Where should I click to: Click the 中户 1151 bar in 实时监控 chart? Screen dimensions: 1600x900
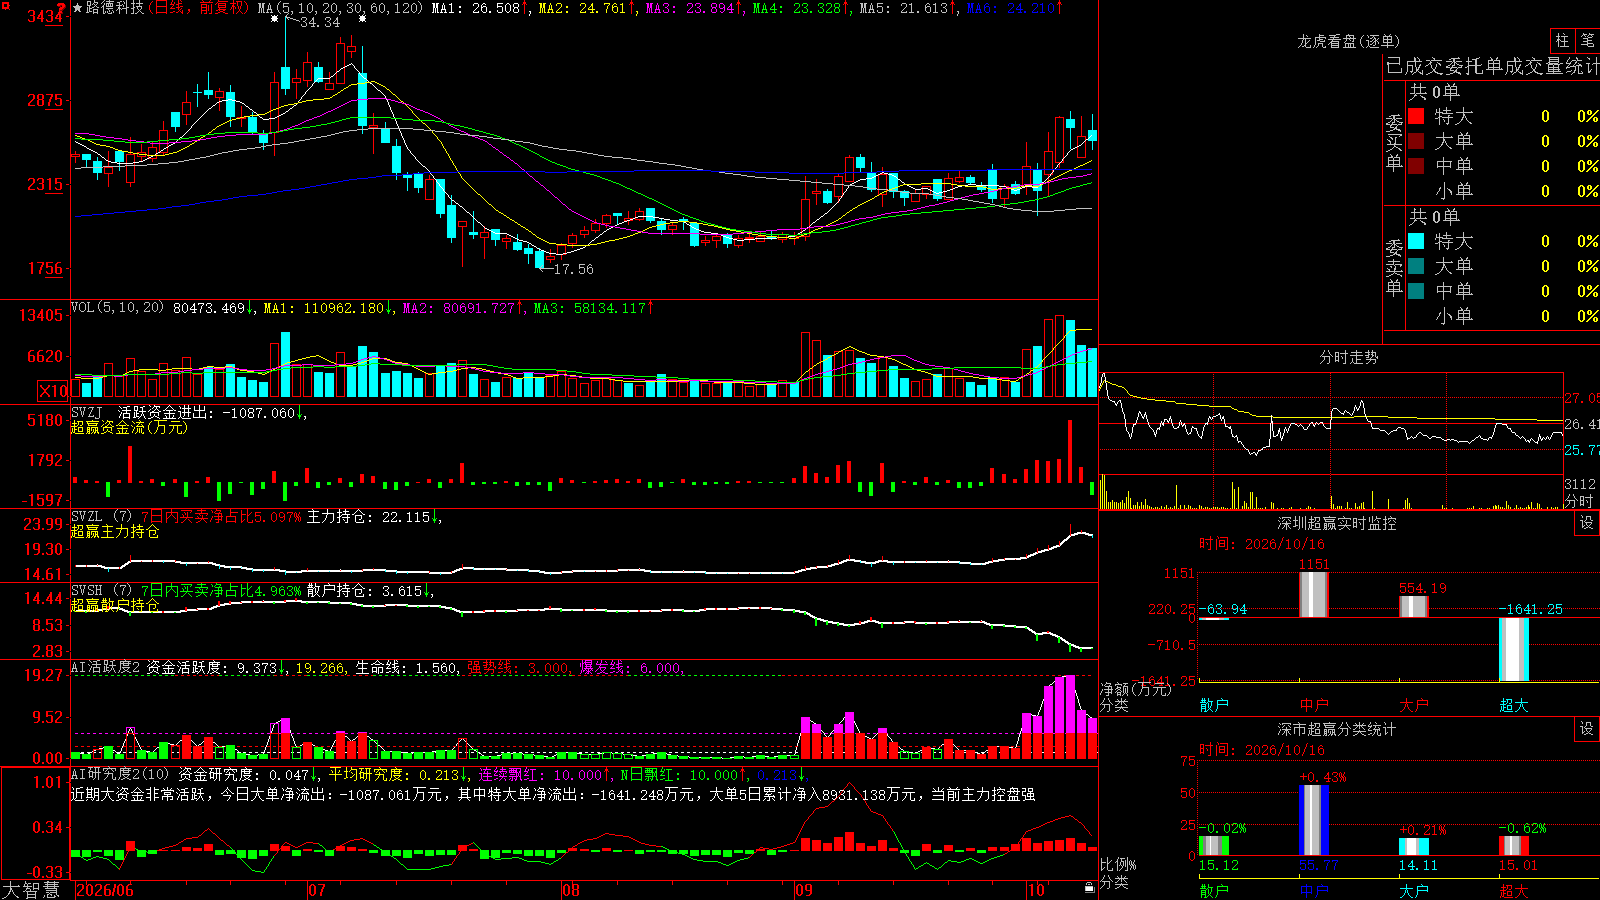[x=1313, y=594]
